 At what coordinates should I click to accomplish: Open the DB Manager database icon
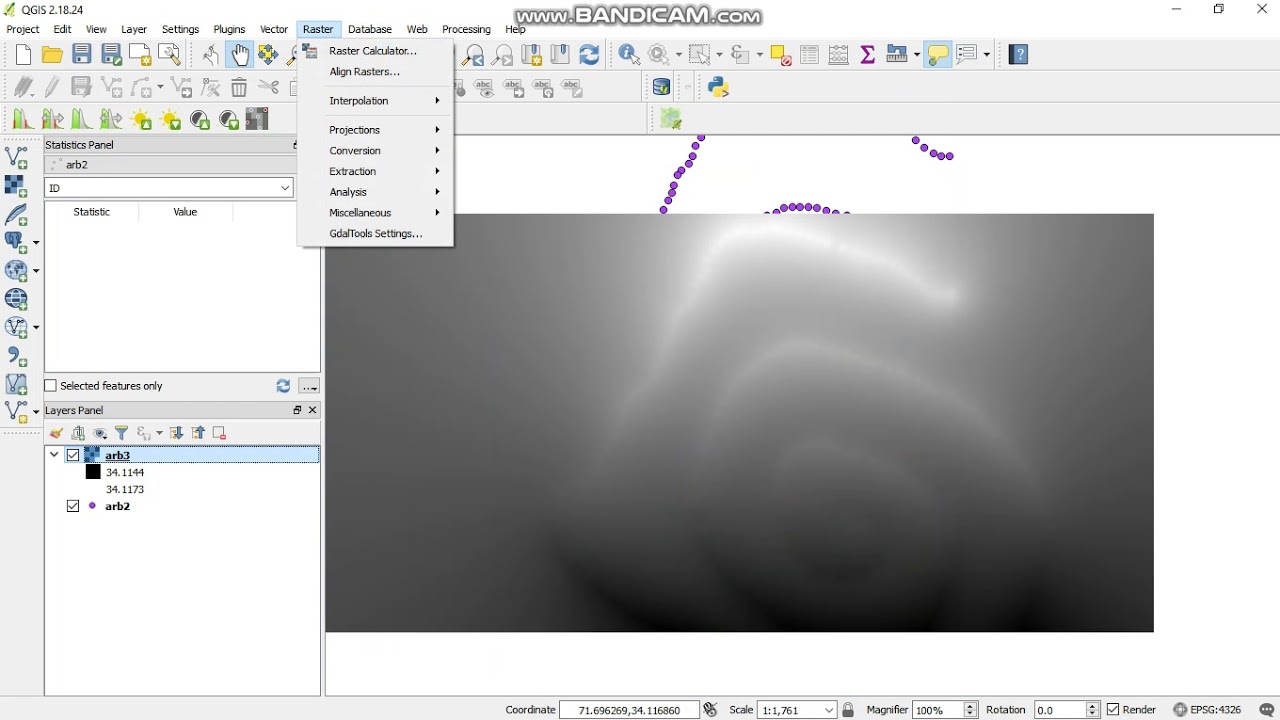tap(661, 88)
